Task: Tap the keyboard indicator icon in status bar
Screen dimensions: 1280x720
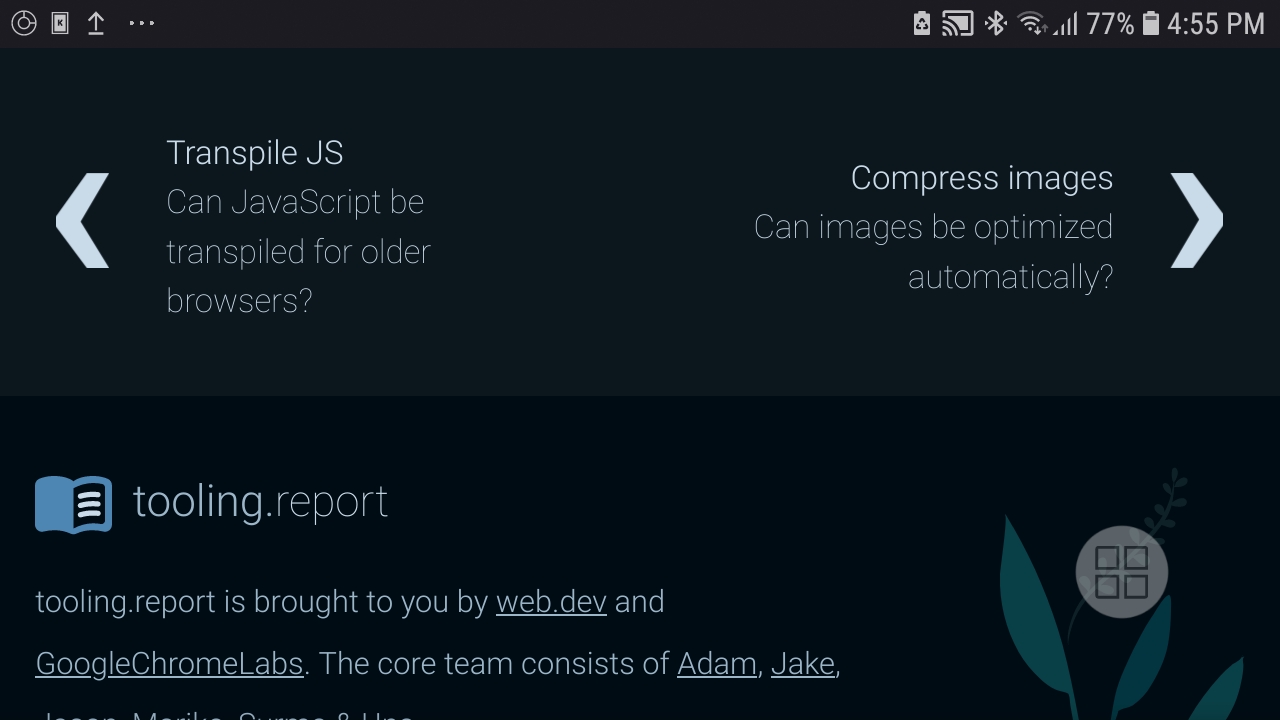Action: [60, 22]
